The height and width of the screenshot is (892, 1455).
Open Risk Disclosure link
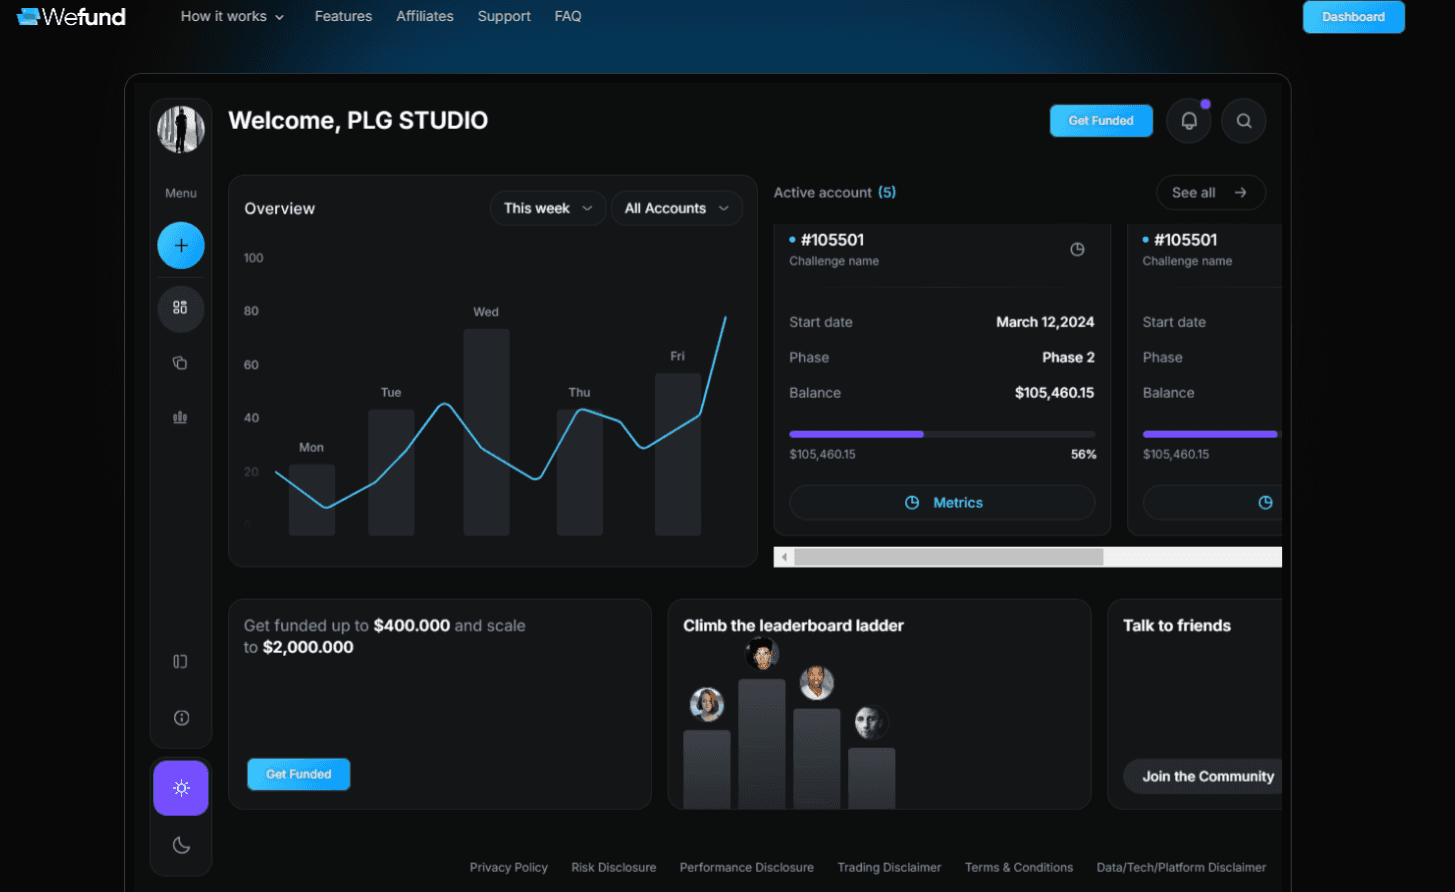click(x=614, y=867)
